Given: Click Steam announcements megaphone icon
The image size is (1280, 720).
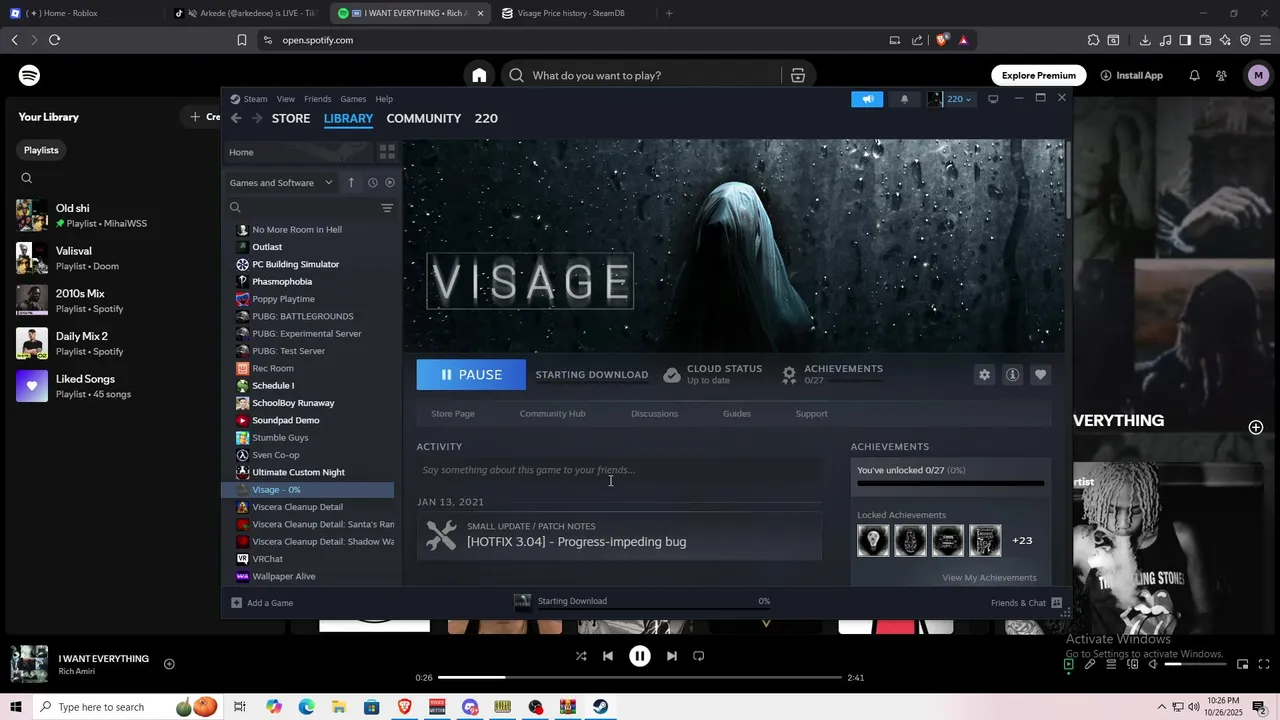Looking at the screenshot, I should click(x=867, y=99).
